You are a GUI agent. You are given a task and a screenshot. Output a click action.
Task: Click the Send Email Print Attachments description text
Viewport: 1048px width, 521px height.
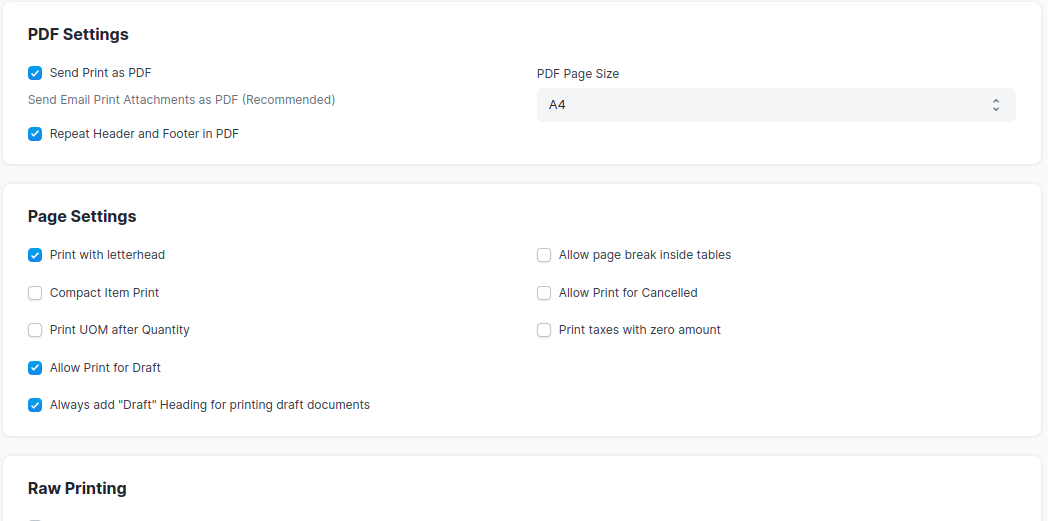(x=182, y=100)
